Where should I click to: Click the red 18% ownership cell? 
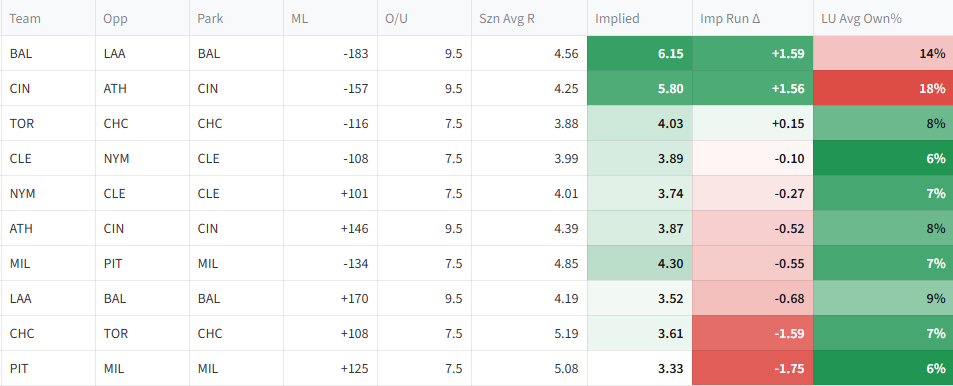pyautogui.click(x=883, y=89)
